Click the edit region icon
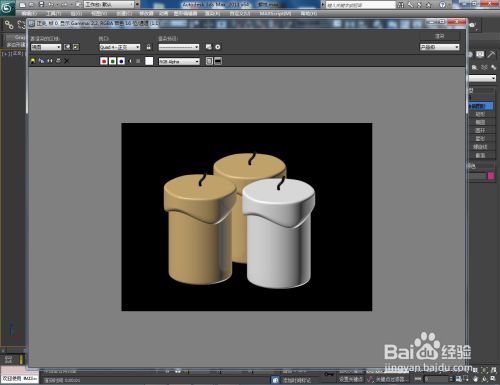Image resolution: width=500 pixels, height=385 pixels. point(67,47)
